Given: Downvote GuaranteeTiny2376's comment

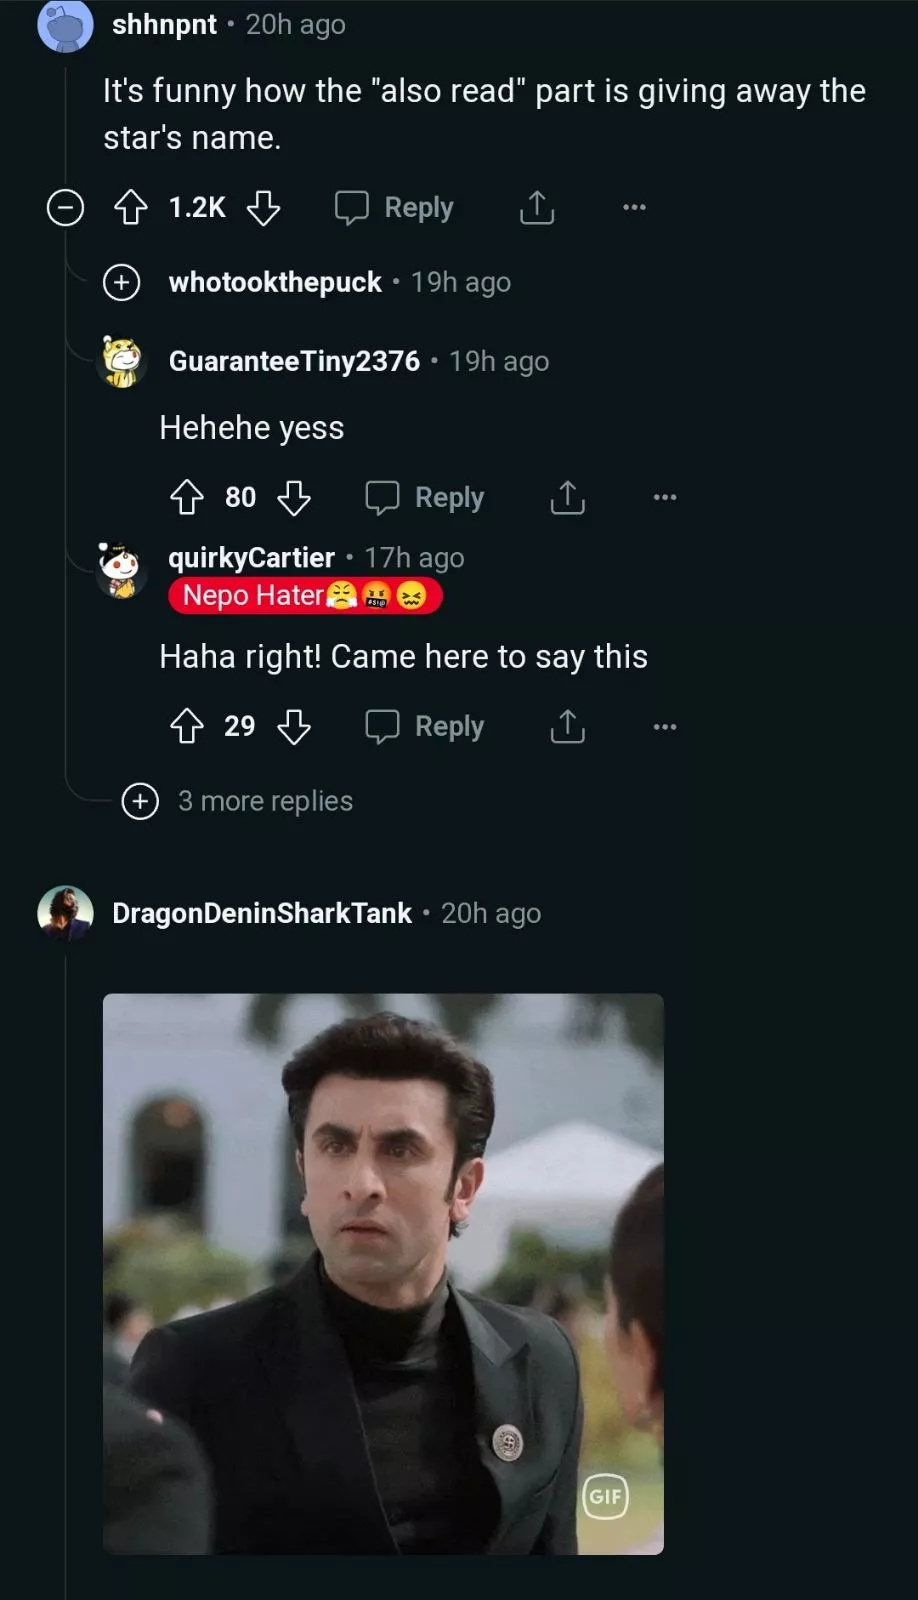Looking at the screenshot, I should [x=294, y=497].
